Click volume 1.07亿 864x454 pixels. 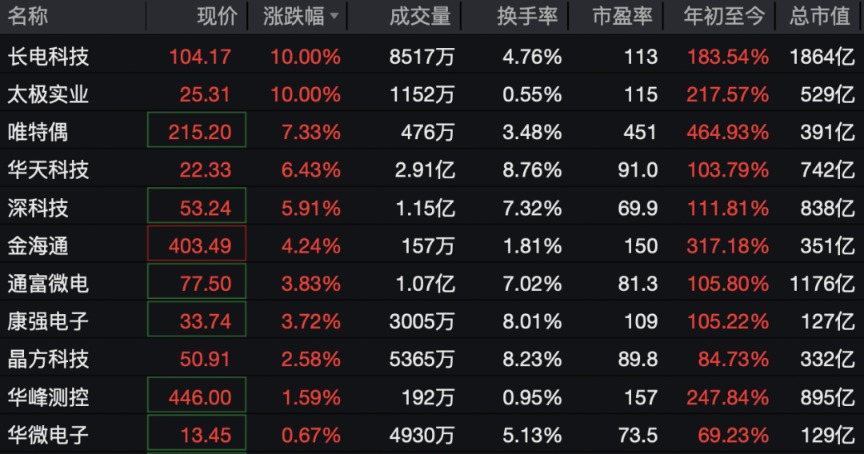[x=425, y=284]
